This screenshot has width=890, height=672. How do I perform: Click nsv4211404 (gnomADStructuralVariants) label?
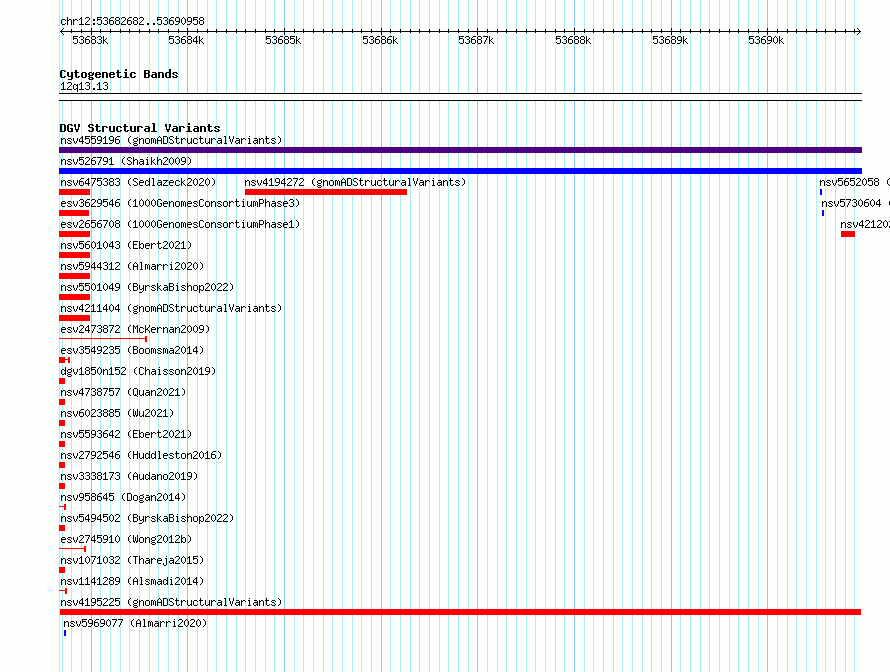click(x=171, y=308)
